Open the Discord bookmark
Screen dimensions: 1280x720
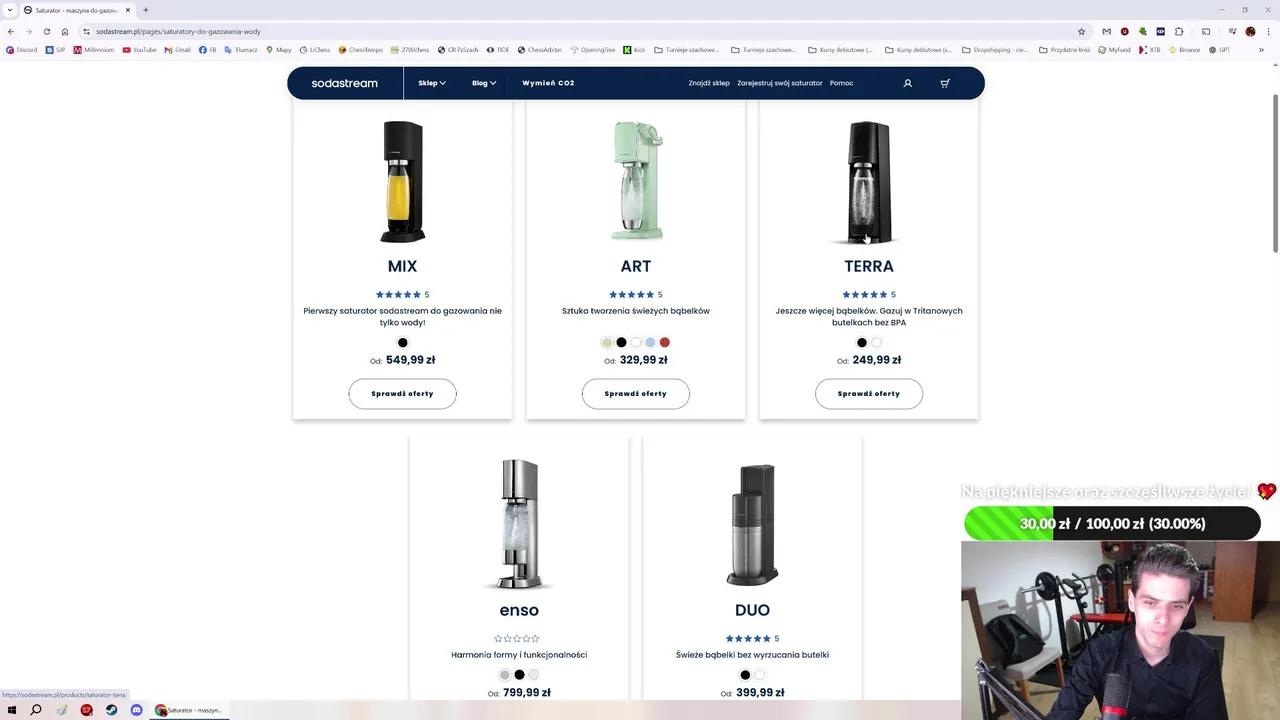[x=21, y=50]
